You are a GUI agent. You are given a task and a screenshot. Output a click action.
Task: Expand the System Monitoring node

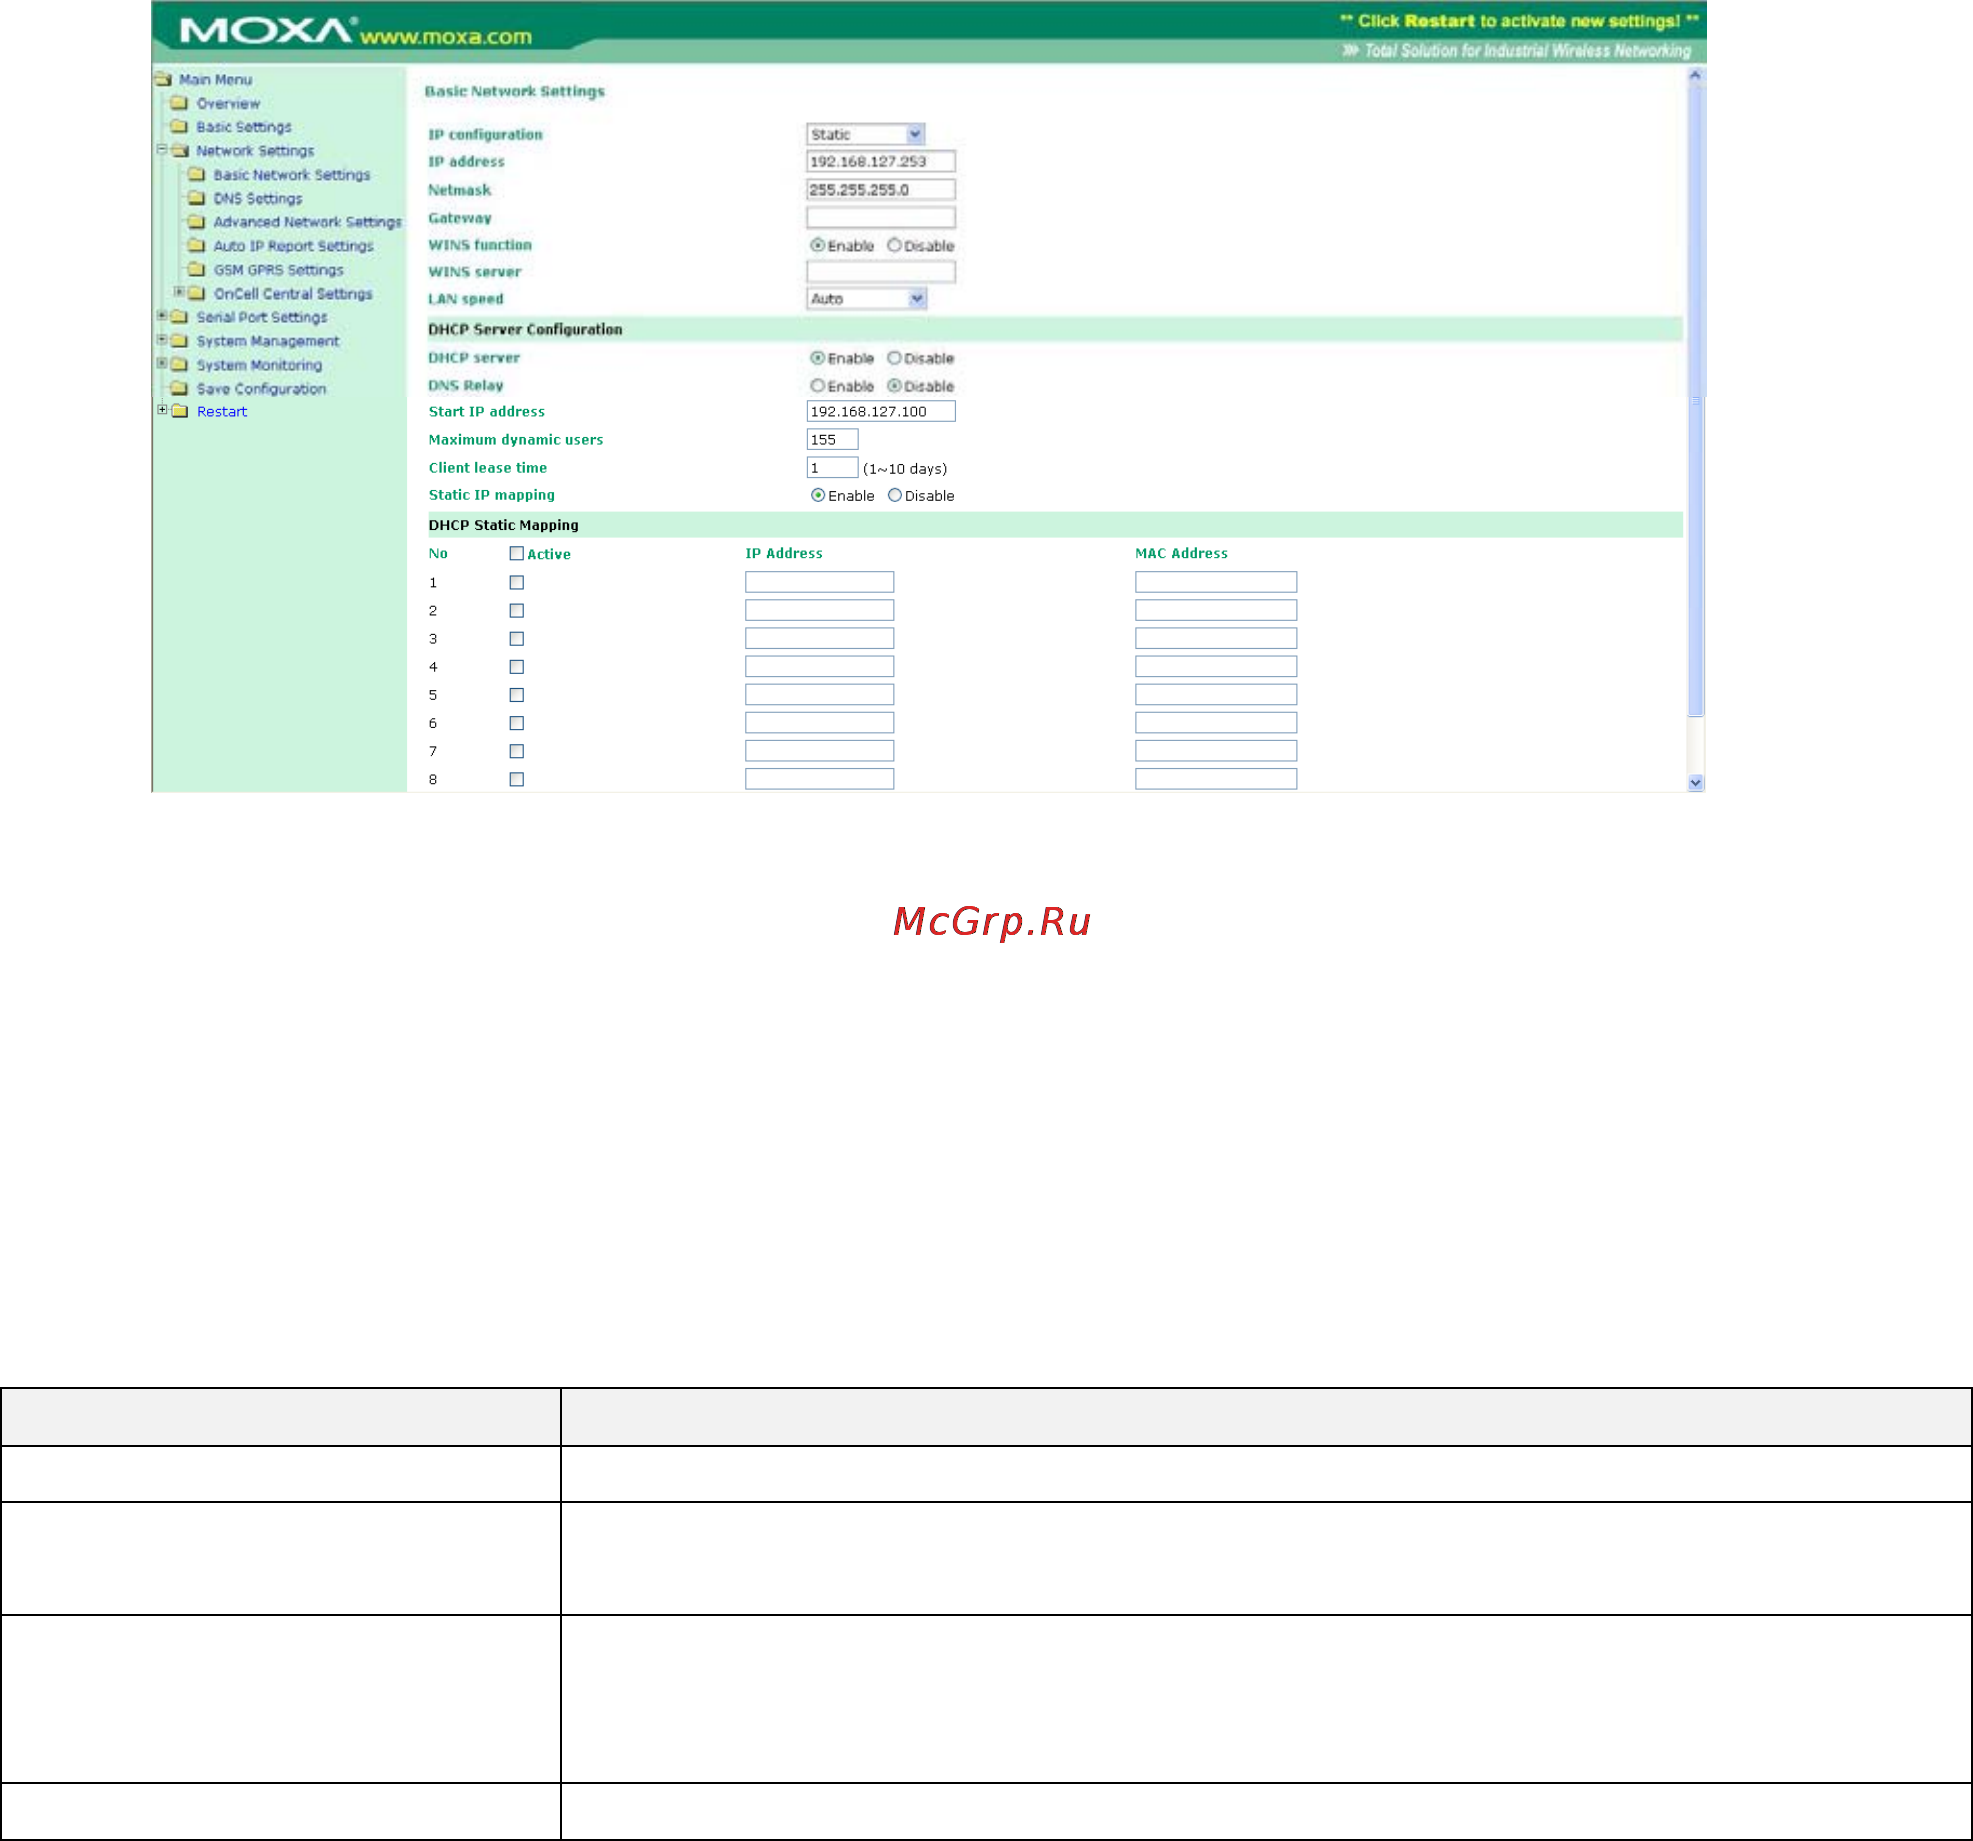pyautogui.click(x=162, y=363)
